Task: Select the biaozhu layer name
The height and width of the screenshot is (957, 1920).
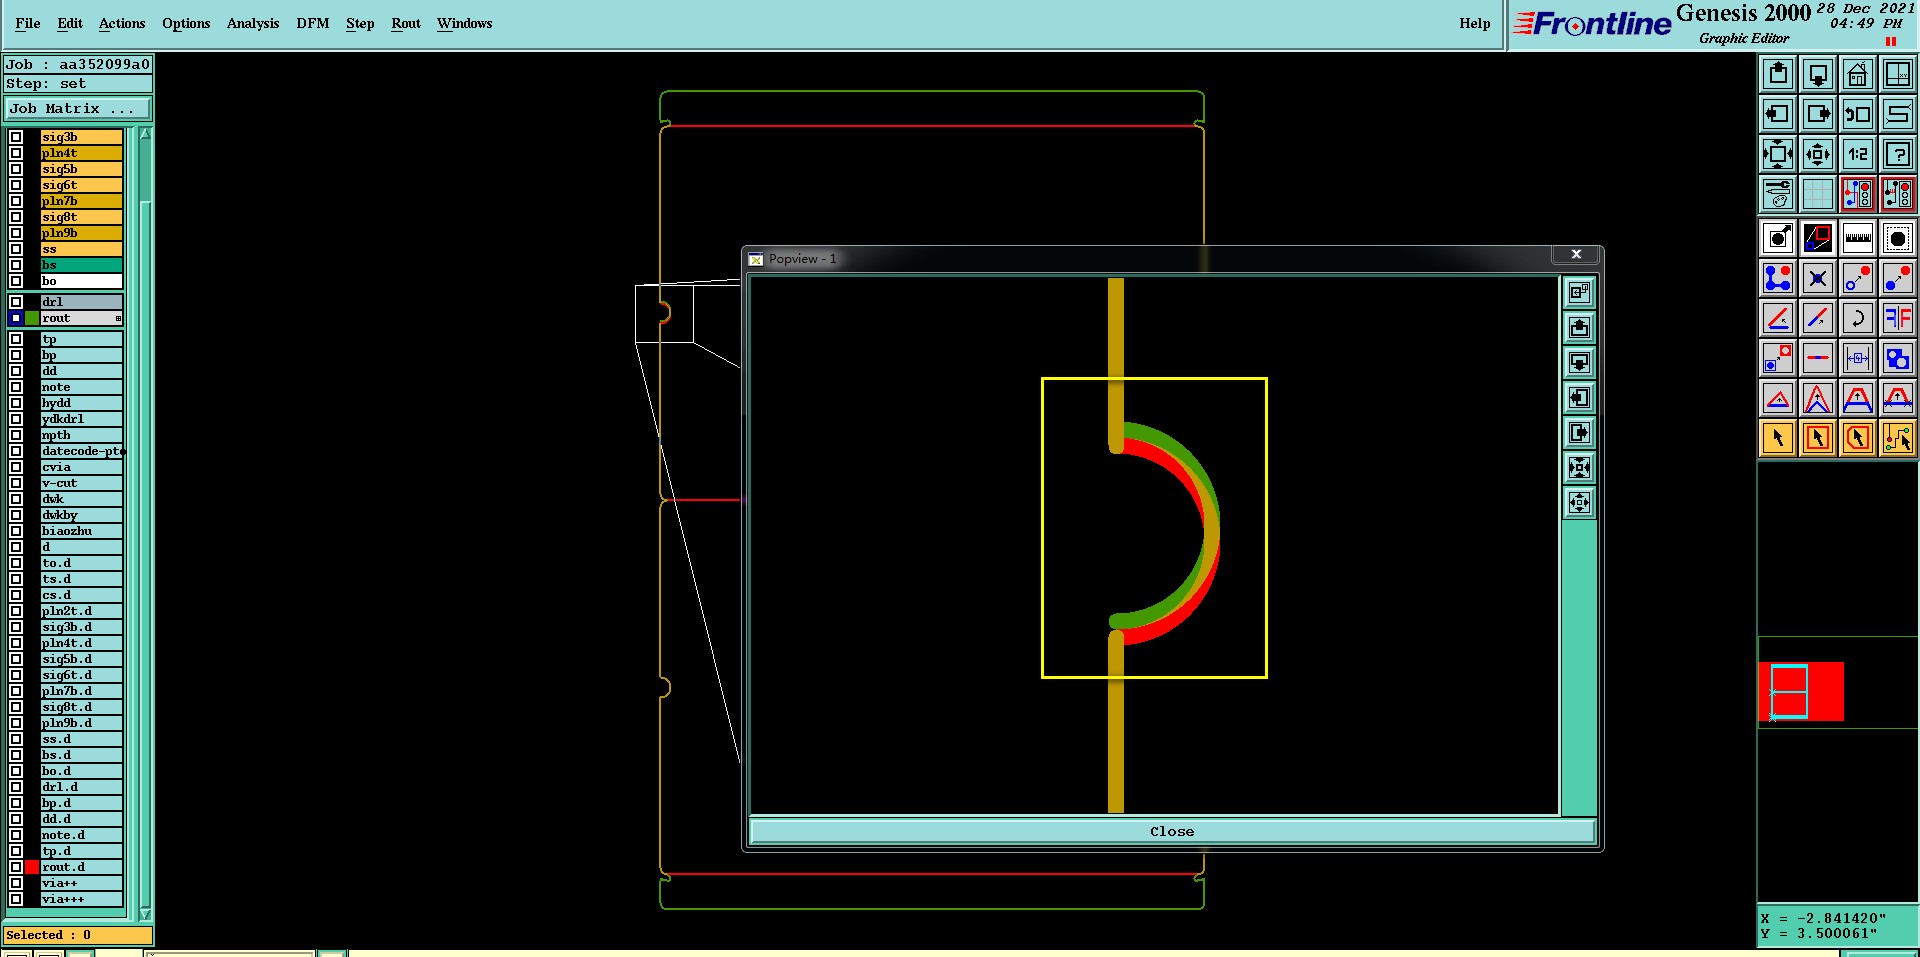Action: 81,531
